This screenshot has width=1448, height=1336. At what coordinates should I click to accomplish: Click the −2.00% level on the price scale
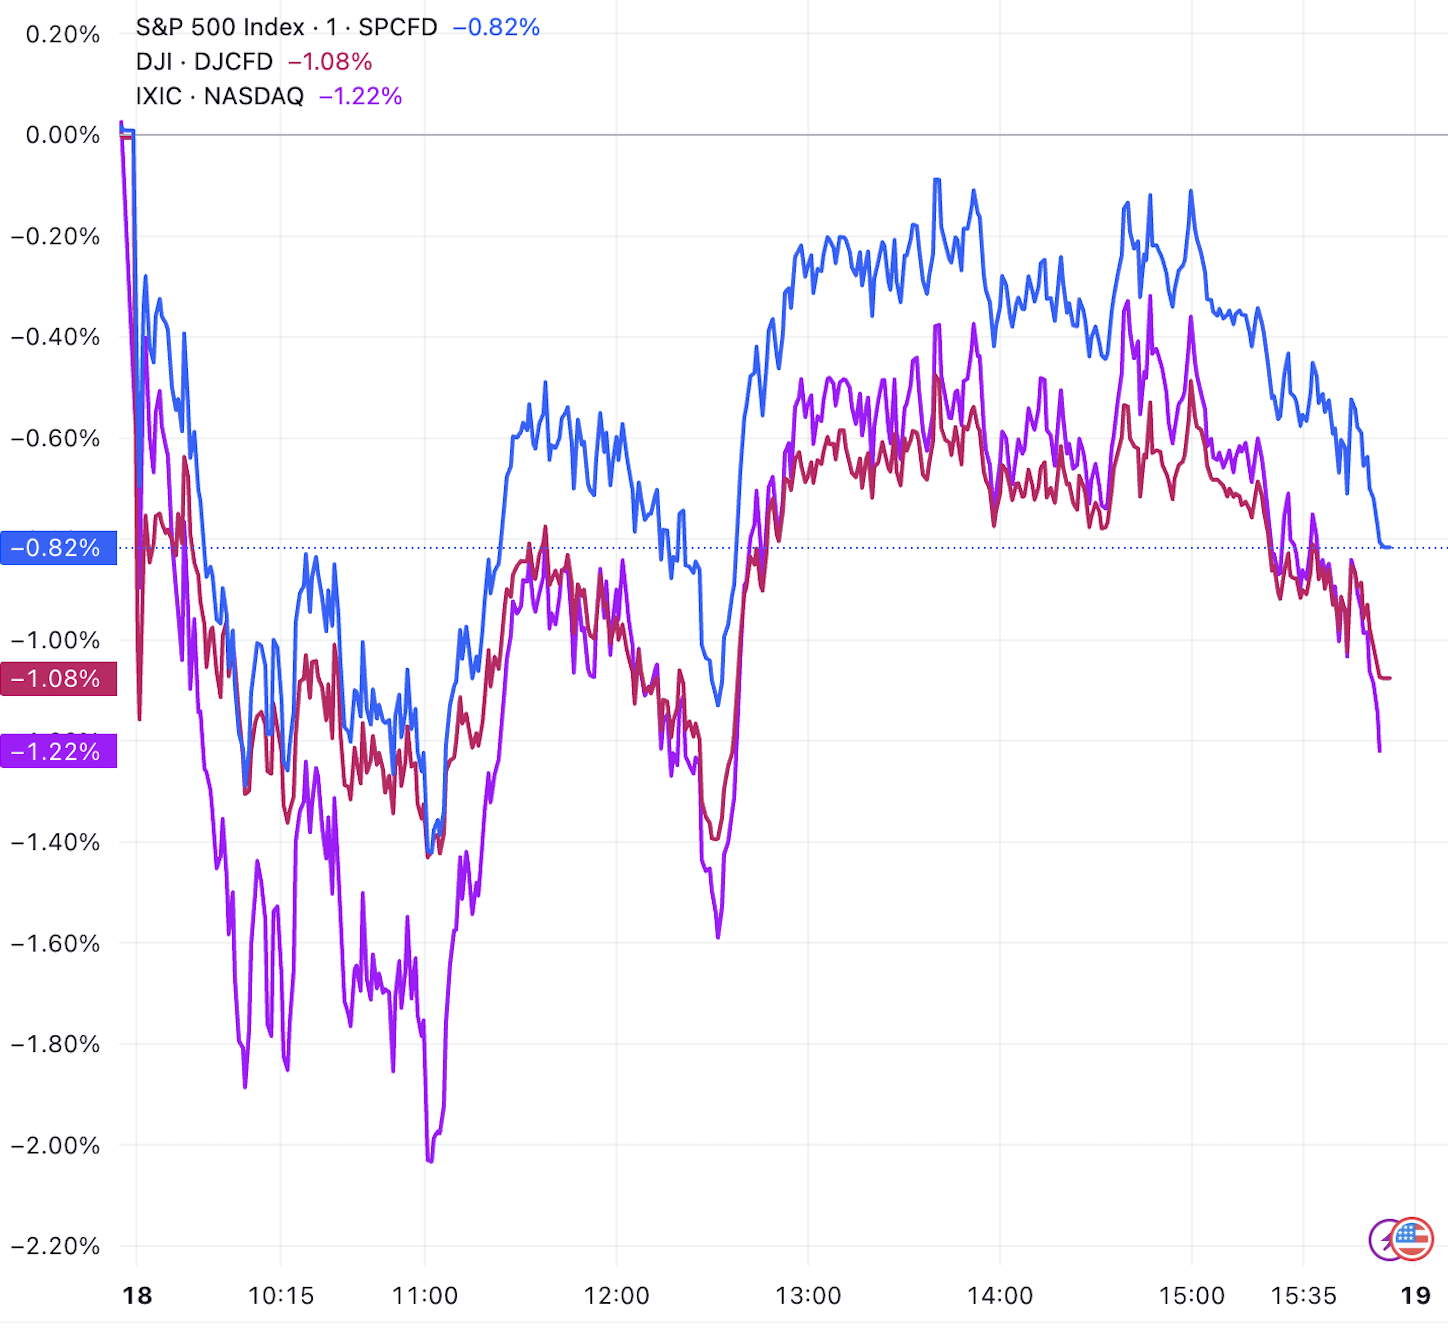coord(56,1145)
